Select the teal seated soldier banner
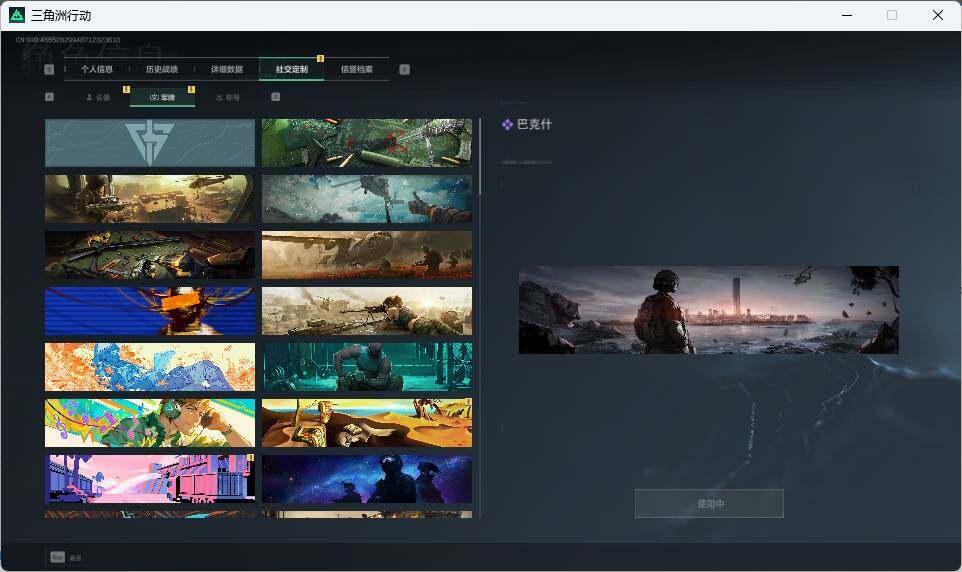 click(x=367, y=367)
